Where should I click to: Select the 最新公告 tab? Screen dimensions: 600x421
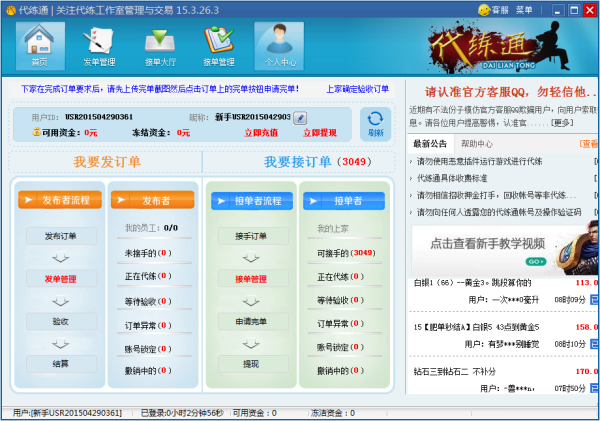[429, 144]
